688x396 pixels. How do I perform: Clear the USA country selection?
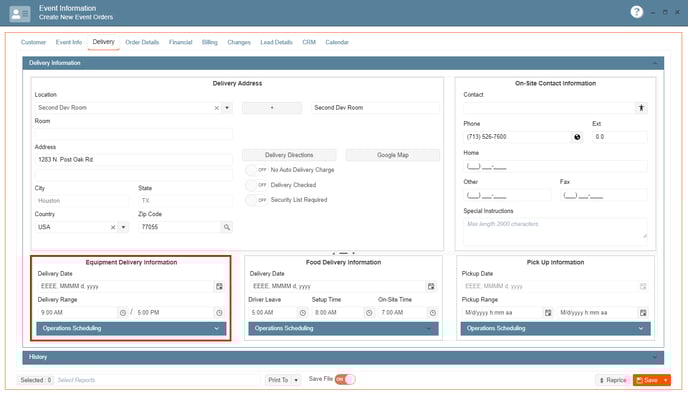[x=113, y=227]
